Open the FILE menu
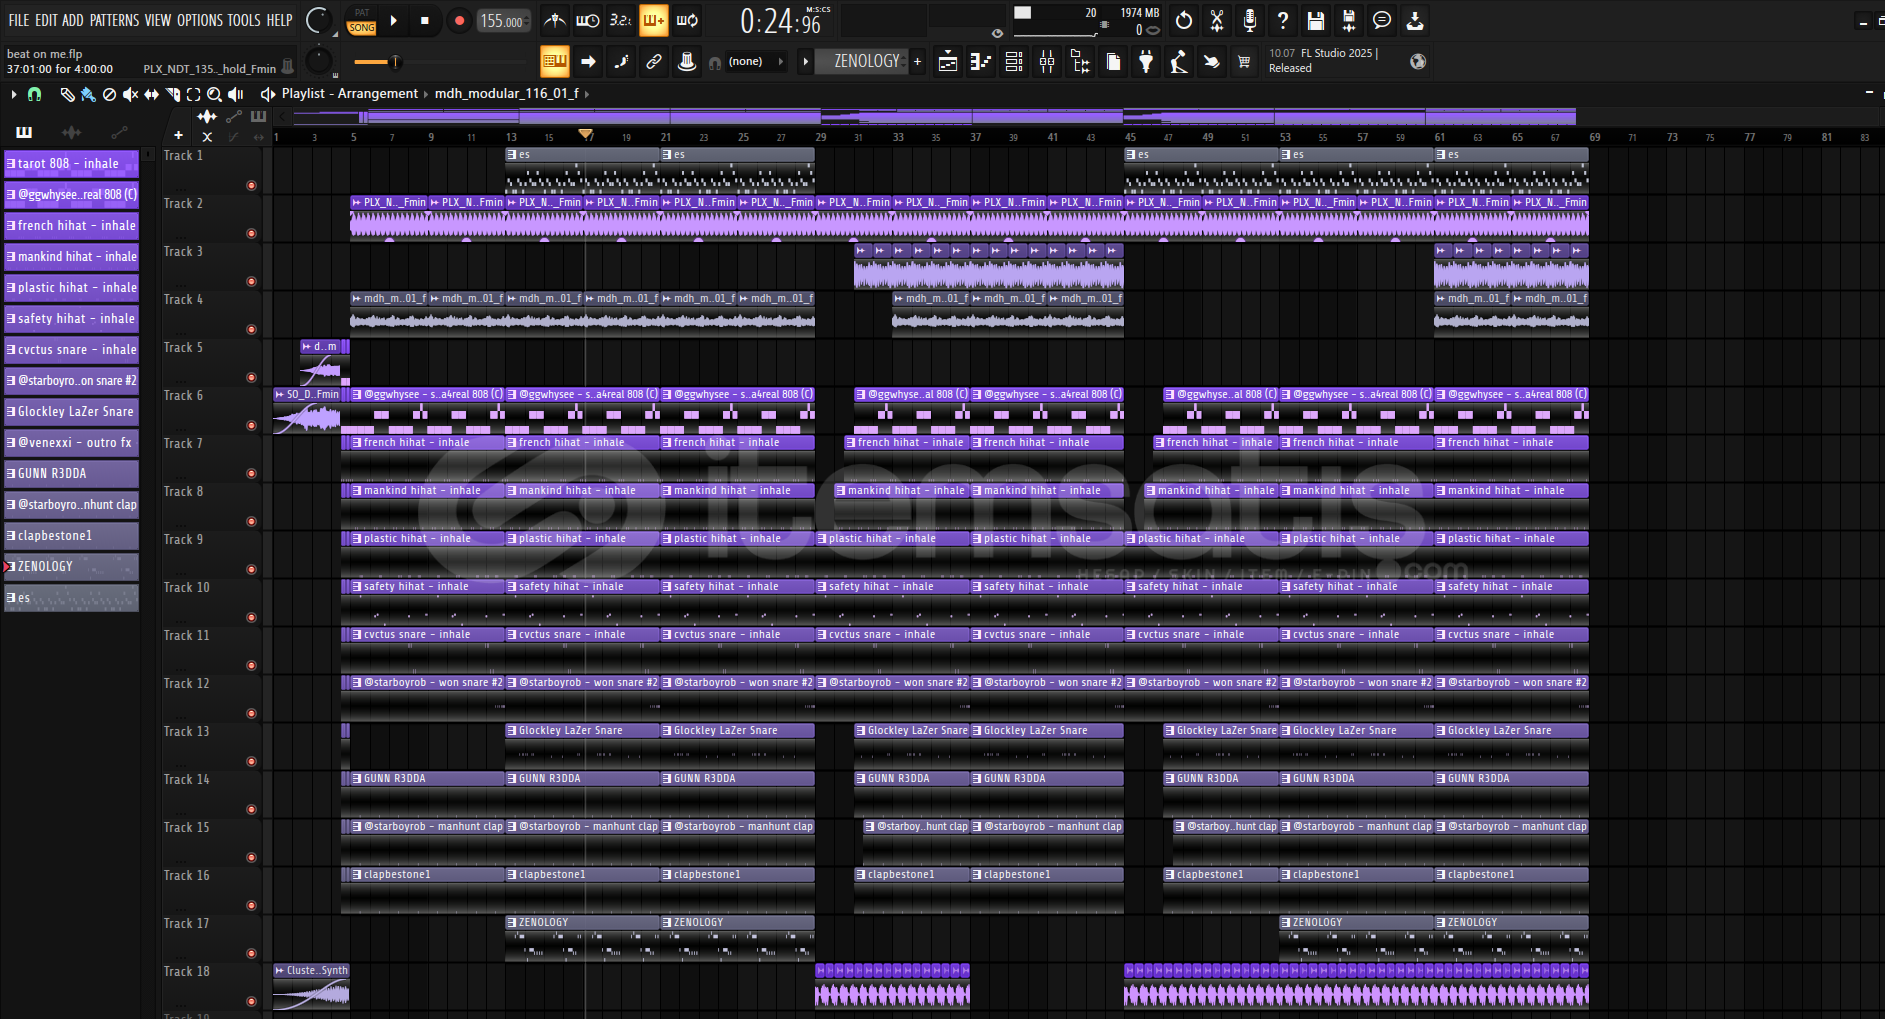Image resolution: width=1885 pixels, height=1019 pixels. pos(19,20)
